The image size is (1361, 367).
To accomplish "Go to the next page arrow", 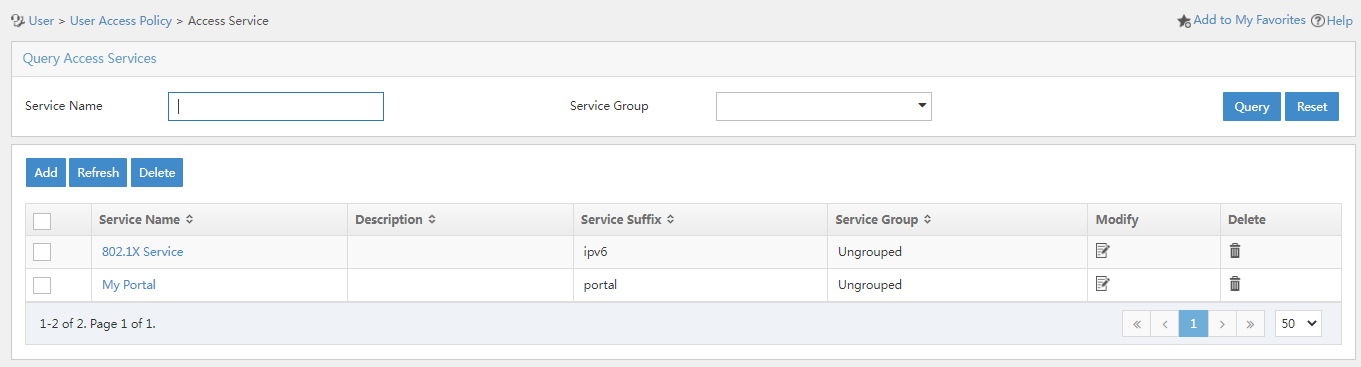I will (1222, 324).
